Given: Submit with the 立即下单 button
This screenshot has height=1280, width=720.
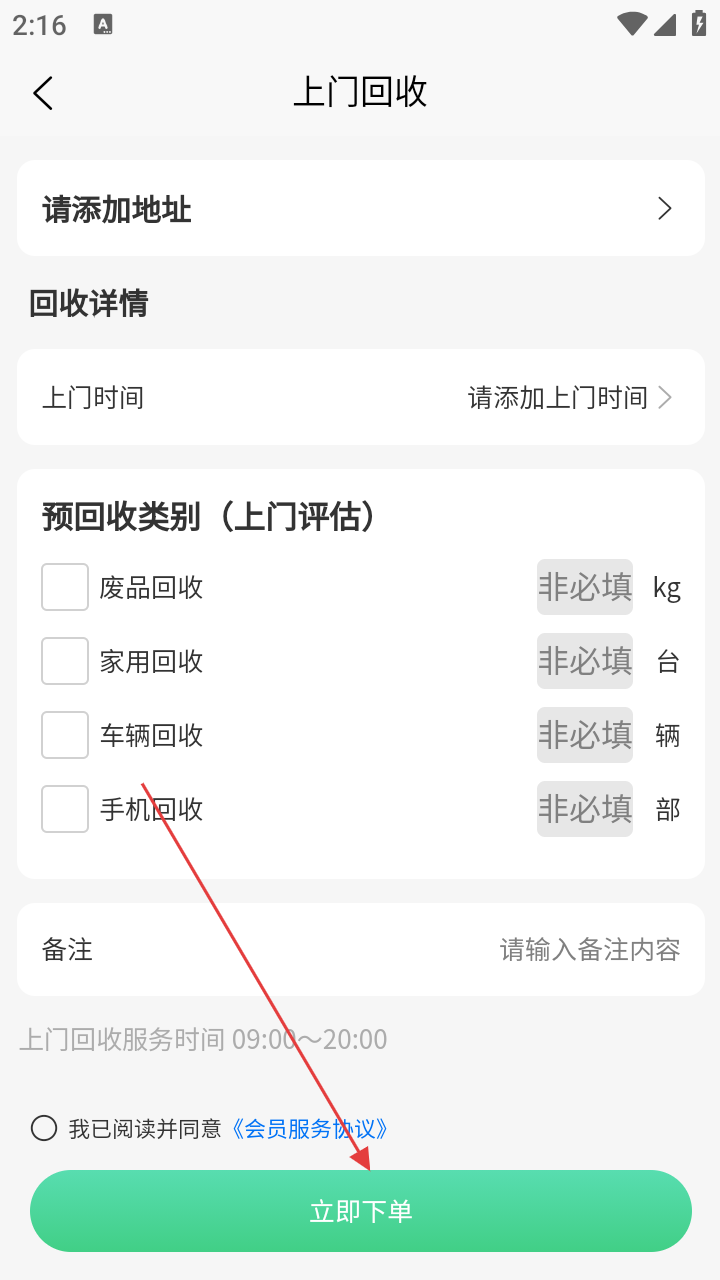Looking at the screenshot, I should click(x=361, y=1211).
